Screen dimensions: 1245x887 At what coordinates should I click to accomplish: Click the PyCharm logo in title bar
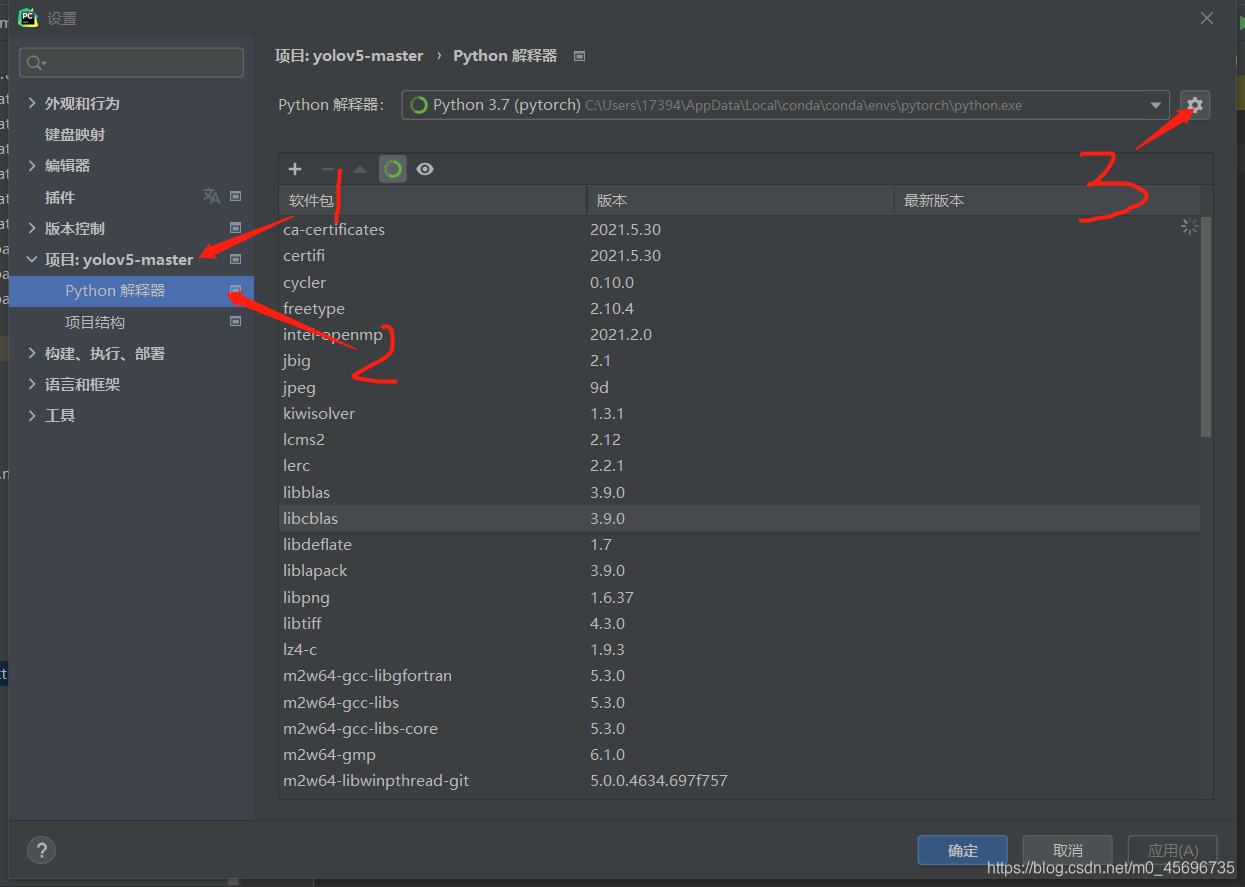[28, 17]
